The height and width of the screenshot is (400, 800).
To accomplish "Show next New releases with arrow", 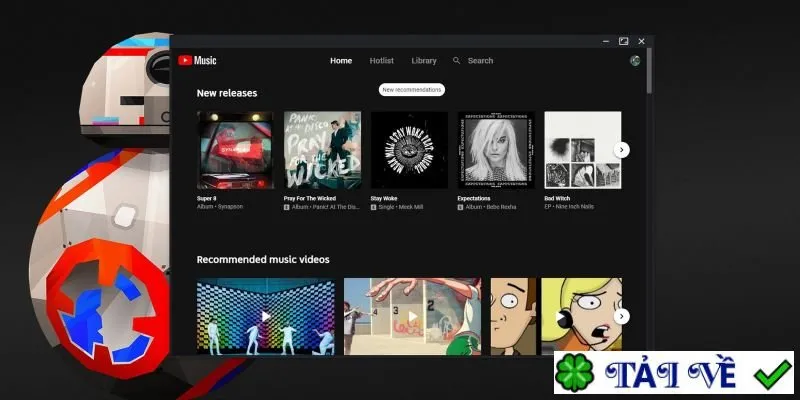I will point(621,150).
